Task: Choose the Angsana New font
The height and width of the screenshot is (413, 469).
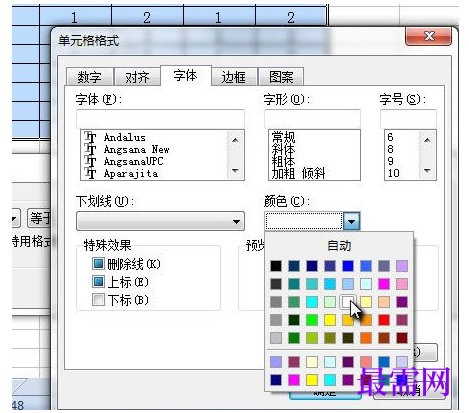Action: coord(136,149)
